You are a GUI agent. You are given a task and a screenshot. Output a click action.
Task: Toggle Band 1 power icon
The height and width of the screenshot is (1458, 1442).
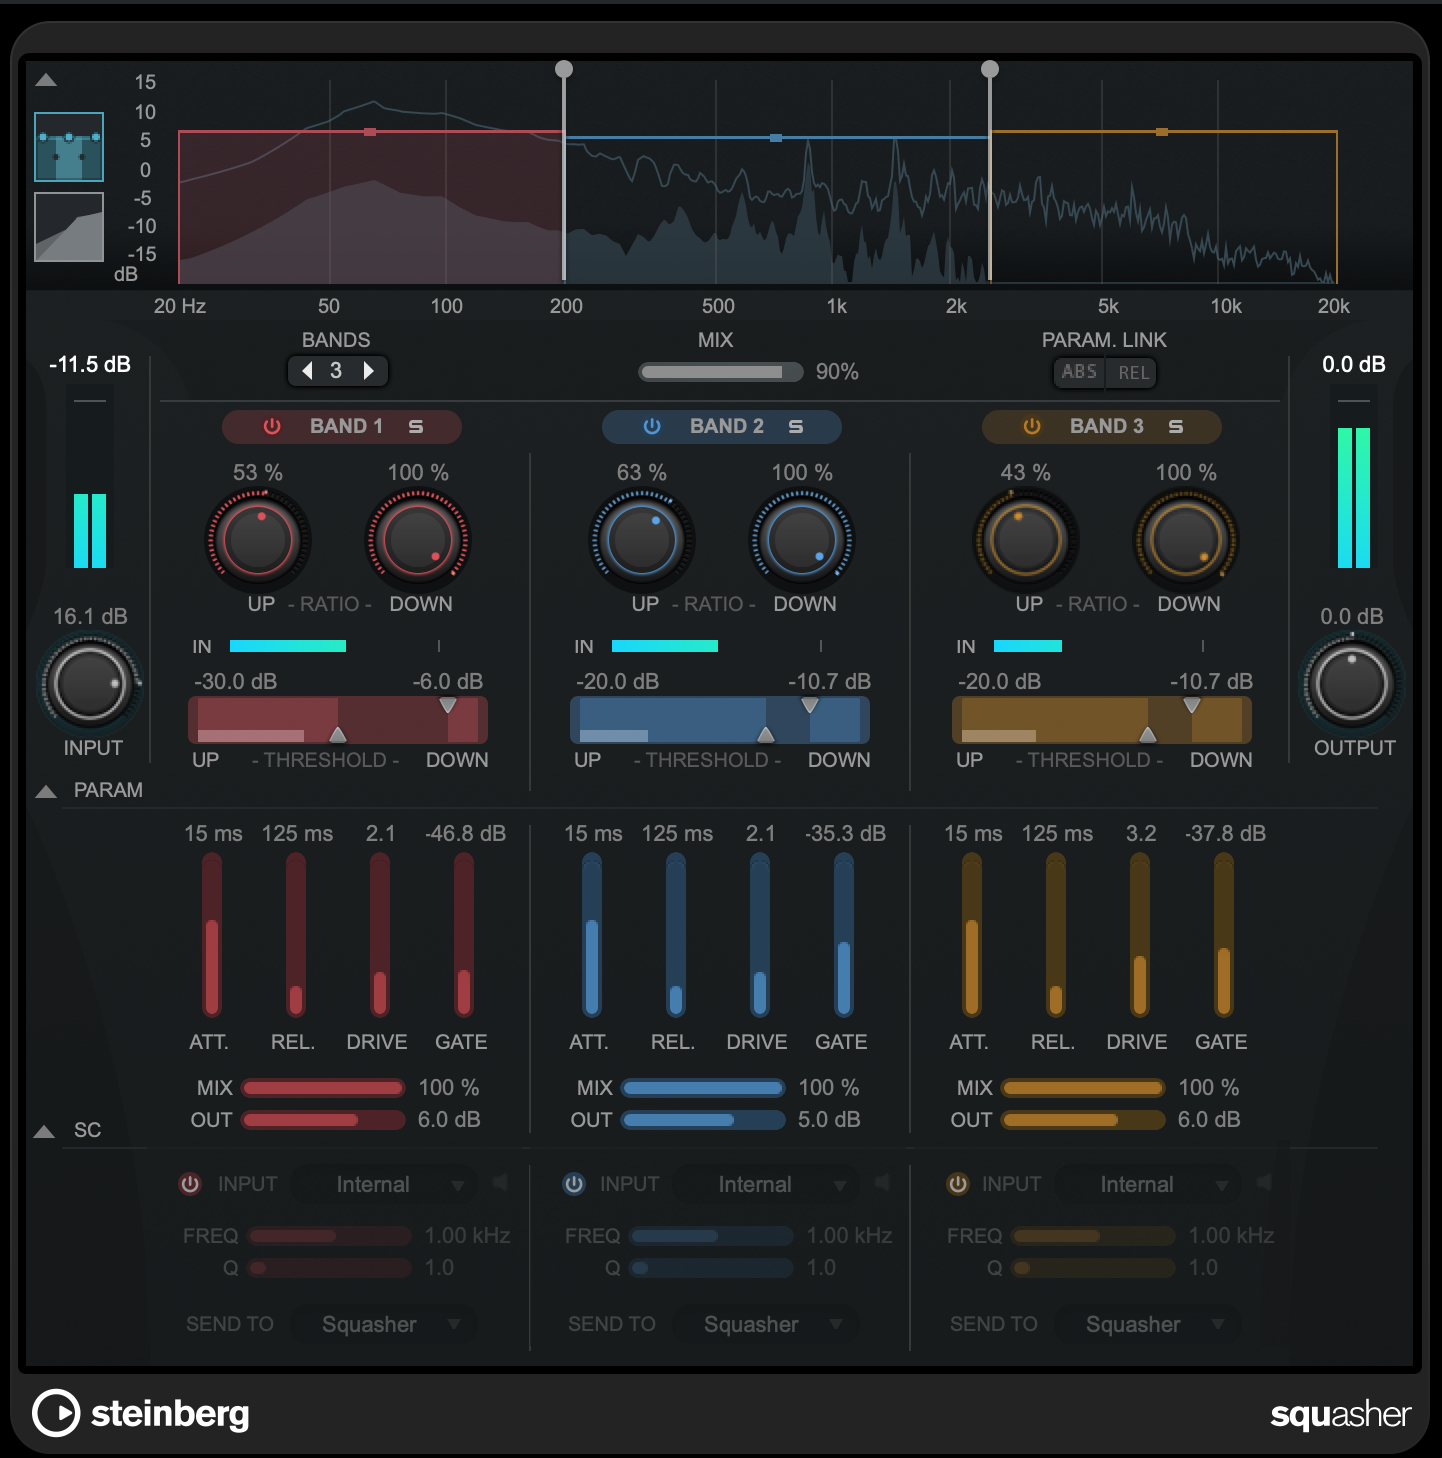[x=272, y=426]
